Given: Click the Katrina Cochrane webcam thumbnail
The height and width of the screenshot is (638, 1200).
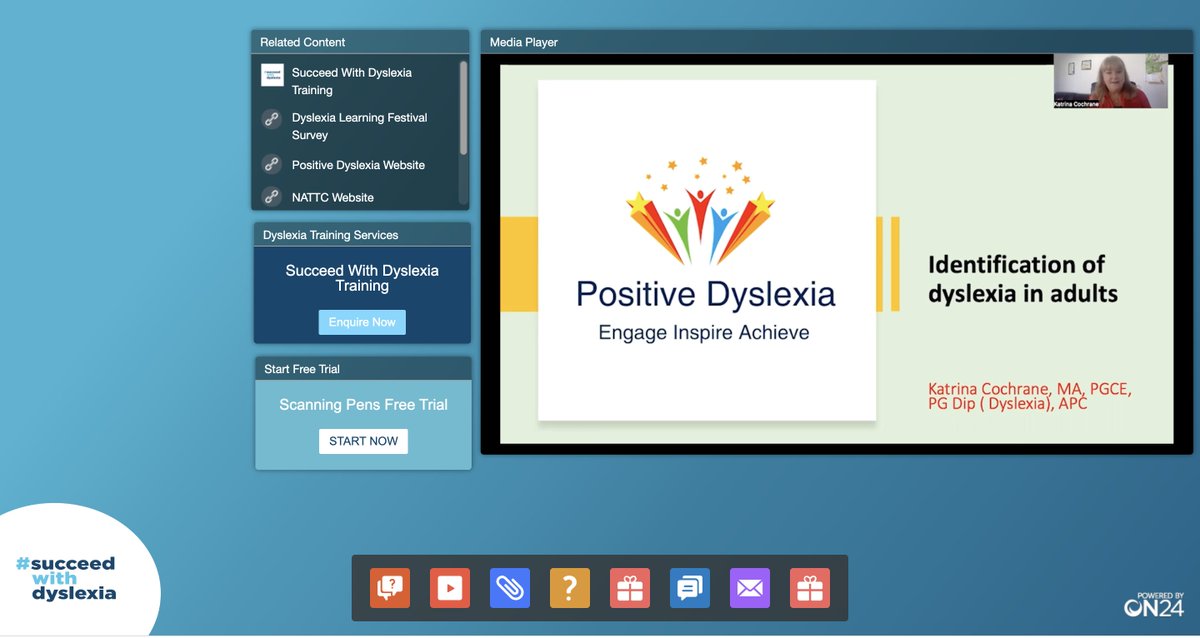Looking at the screenshot, I should coord(1110,82).
